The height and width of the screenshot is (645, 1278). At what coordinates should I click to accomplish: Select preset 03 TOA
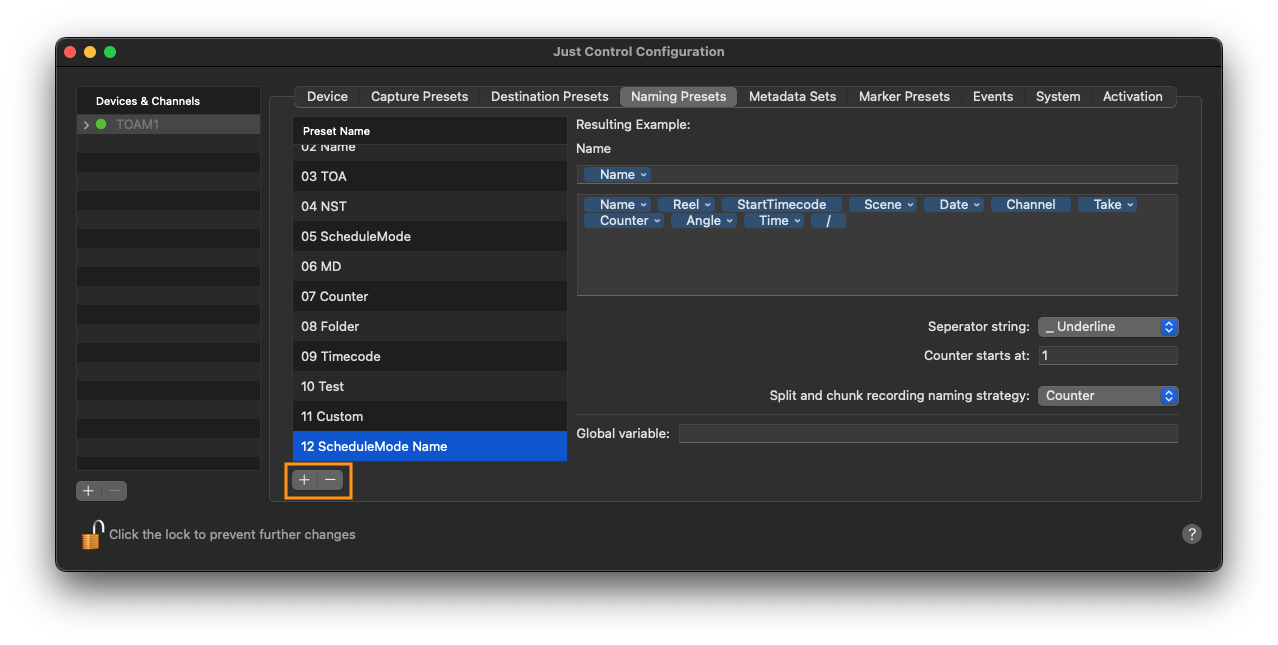coord(430,176)
